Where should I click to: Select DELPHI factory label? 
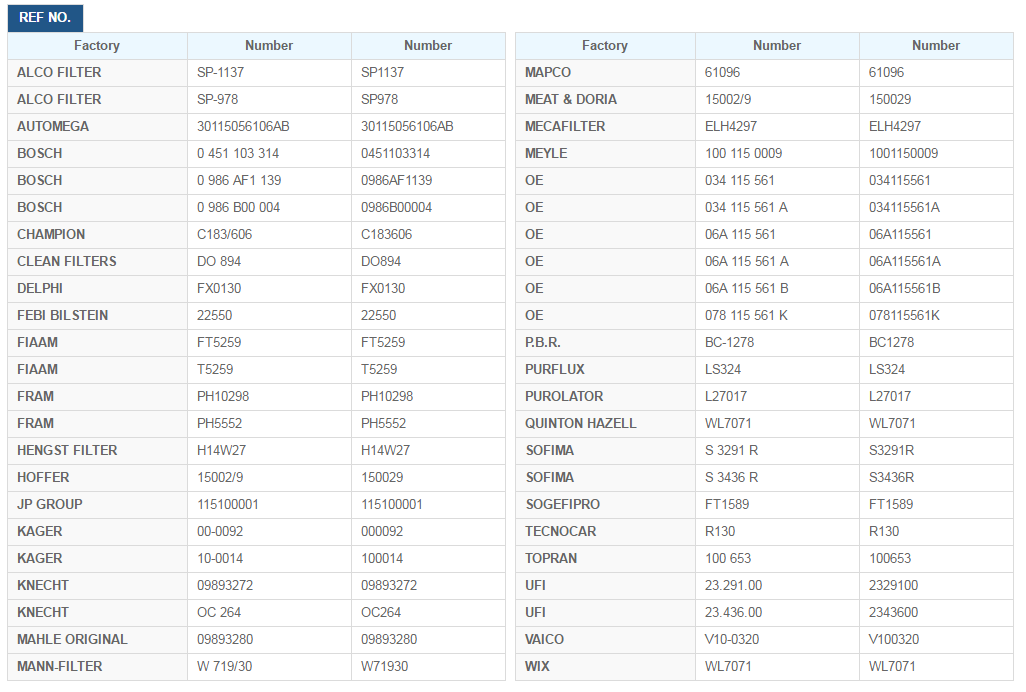click(x=40, y=288)
